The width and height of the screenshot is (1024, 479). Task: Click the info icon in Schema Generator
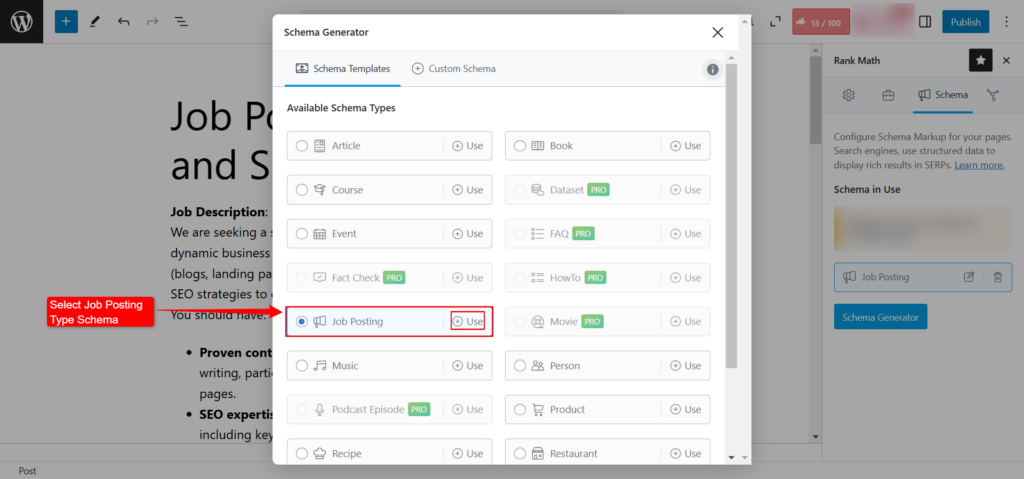712,69
